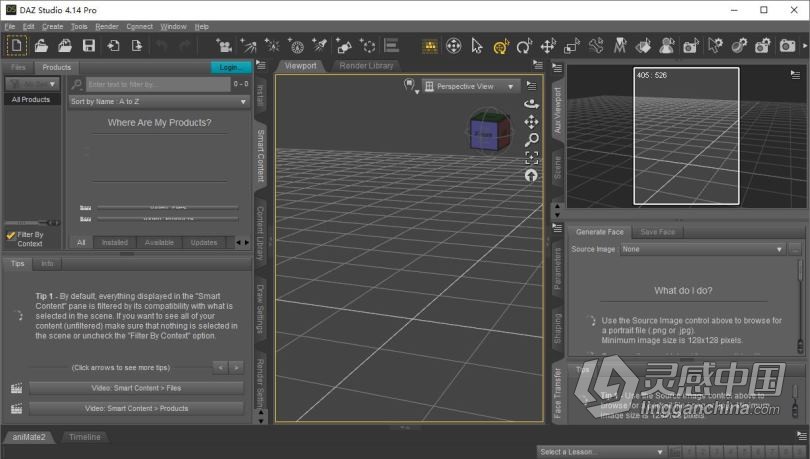Screen dimensions: 810x459
Task: Reset the viewport camera view
Action: pyautogui.click(x=531, y=176)
